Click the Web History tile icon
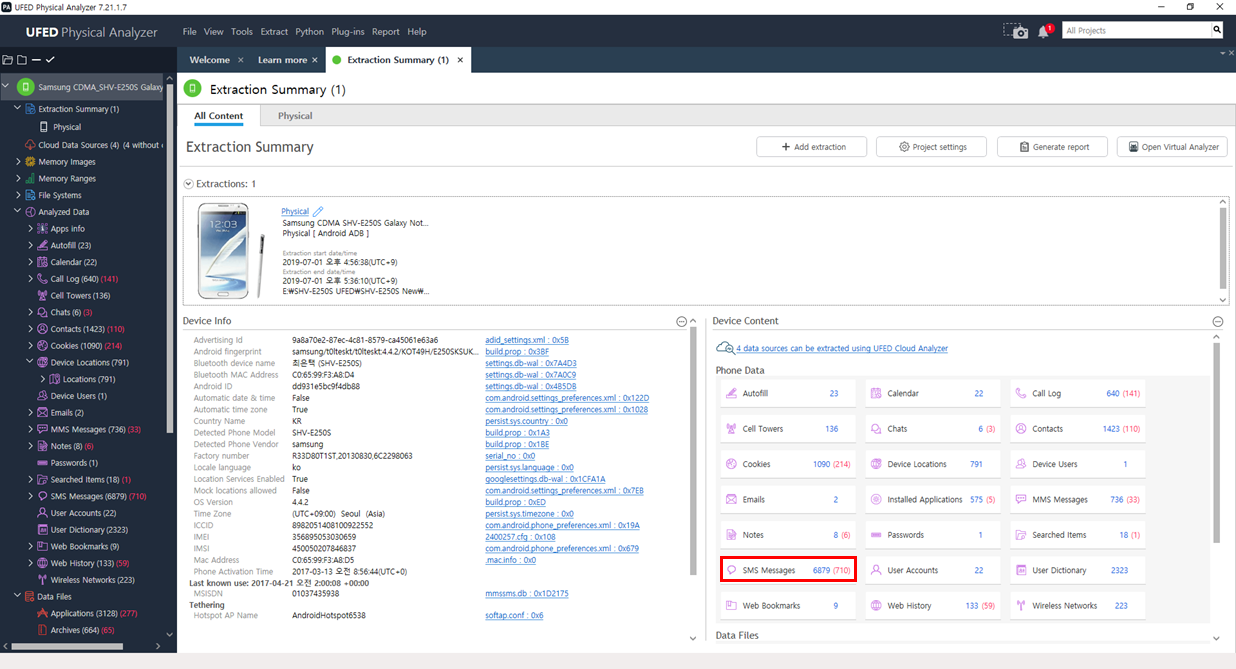Image resolution: width=1236 pixels, height=669 pixels. click(x=876, y=606)
